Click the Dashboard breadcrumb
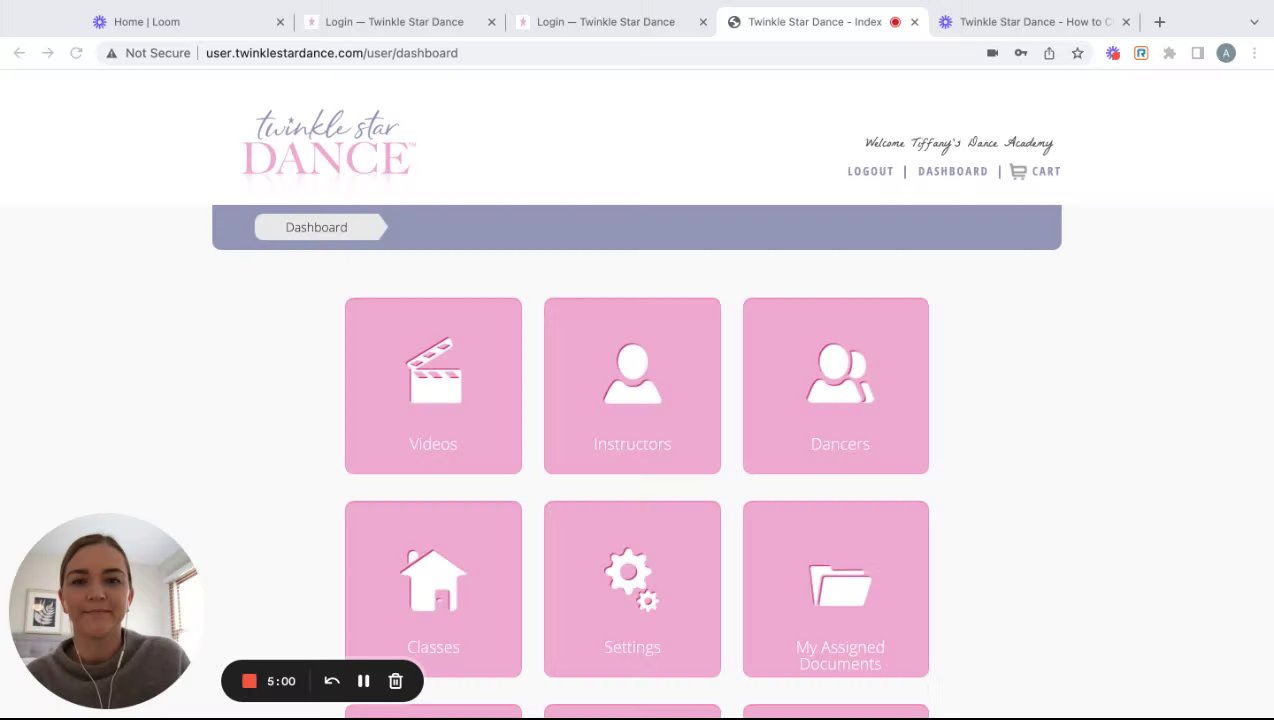 [318, 227]
